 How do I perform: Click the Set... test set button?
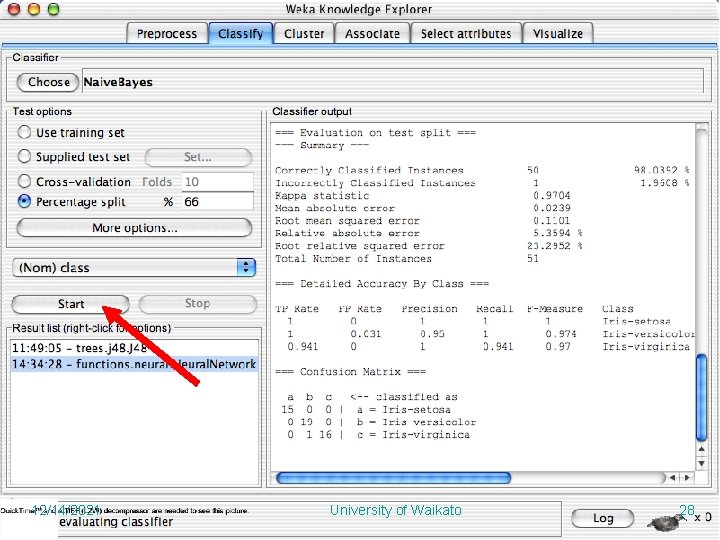pyautogui.click(x=198, y=157)
